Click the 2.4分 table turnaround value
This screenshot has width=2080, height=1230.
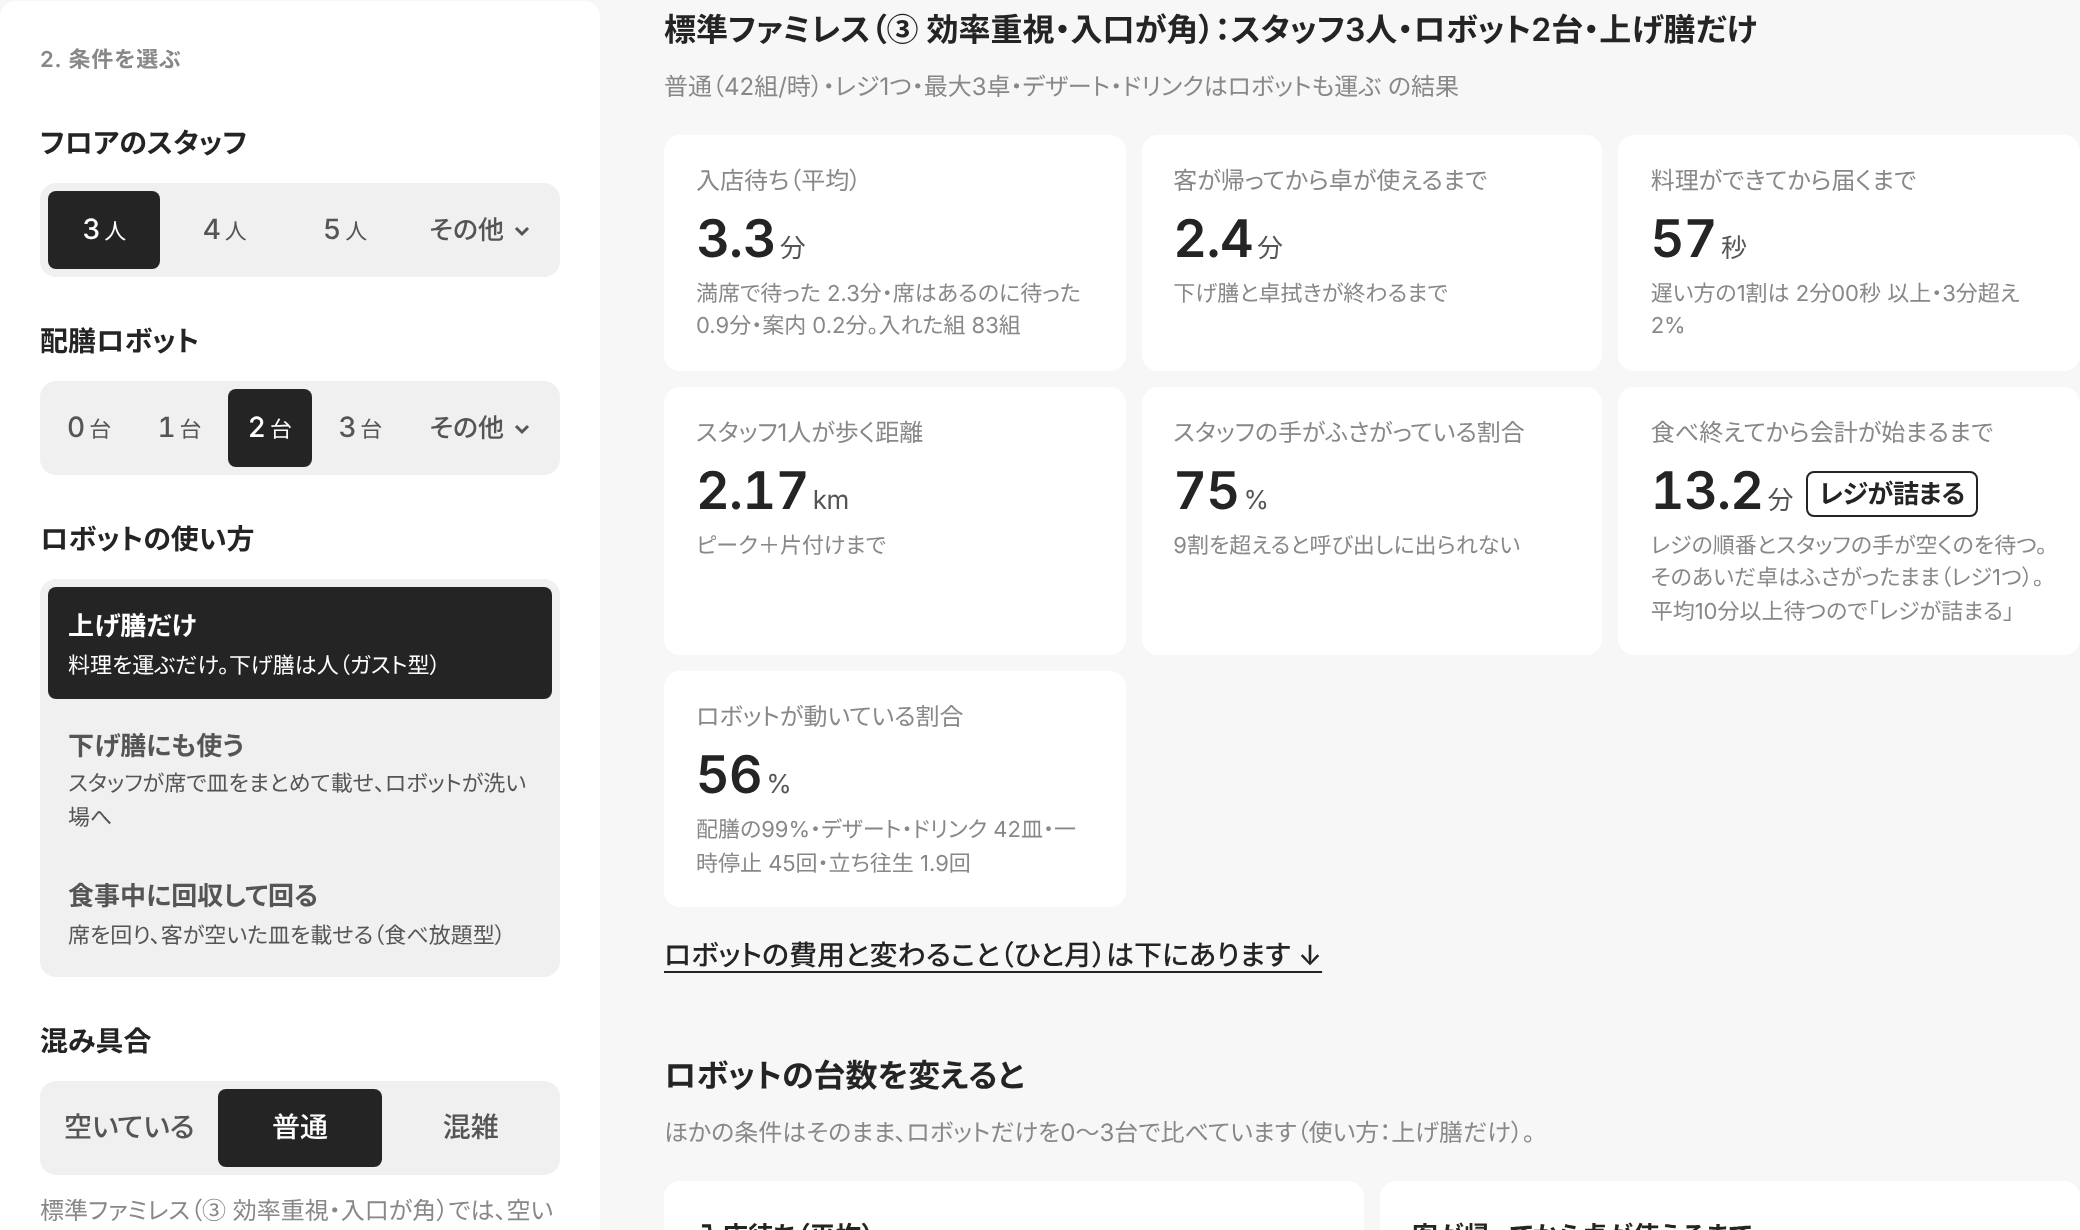click(1228, 240)
